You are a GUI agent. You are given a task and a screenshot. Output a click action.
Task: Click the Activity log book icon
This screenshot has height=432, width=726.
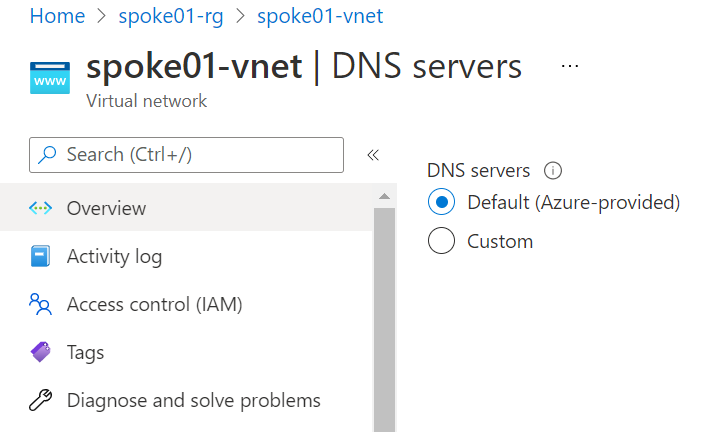tap(40, 256)
